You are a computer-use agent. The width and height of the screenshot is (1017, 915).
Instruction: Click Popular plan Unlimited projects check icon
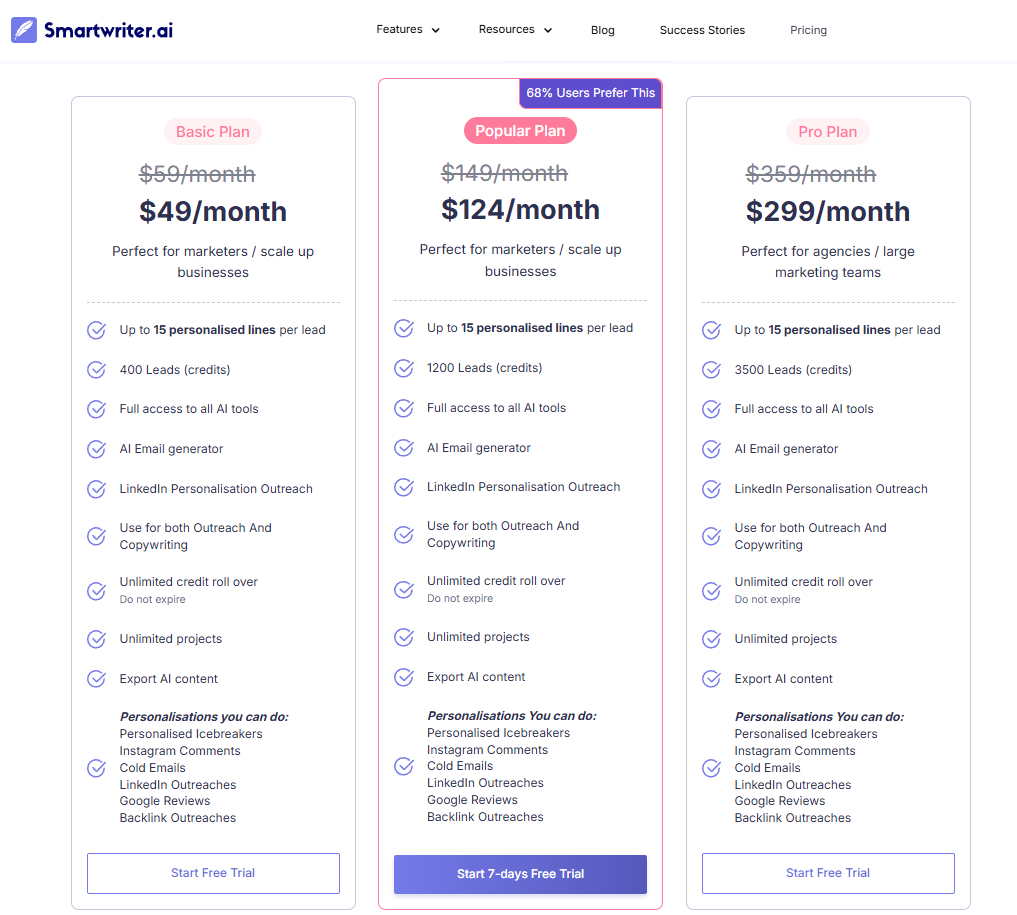pyautogui.click(x=404, y=637)
